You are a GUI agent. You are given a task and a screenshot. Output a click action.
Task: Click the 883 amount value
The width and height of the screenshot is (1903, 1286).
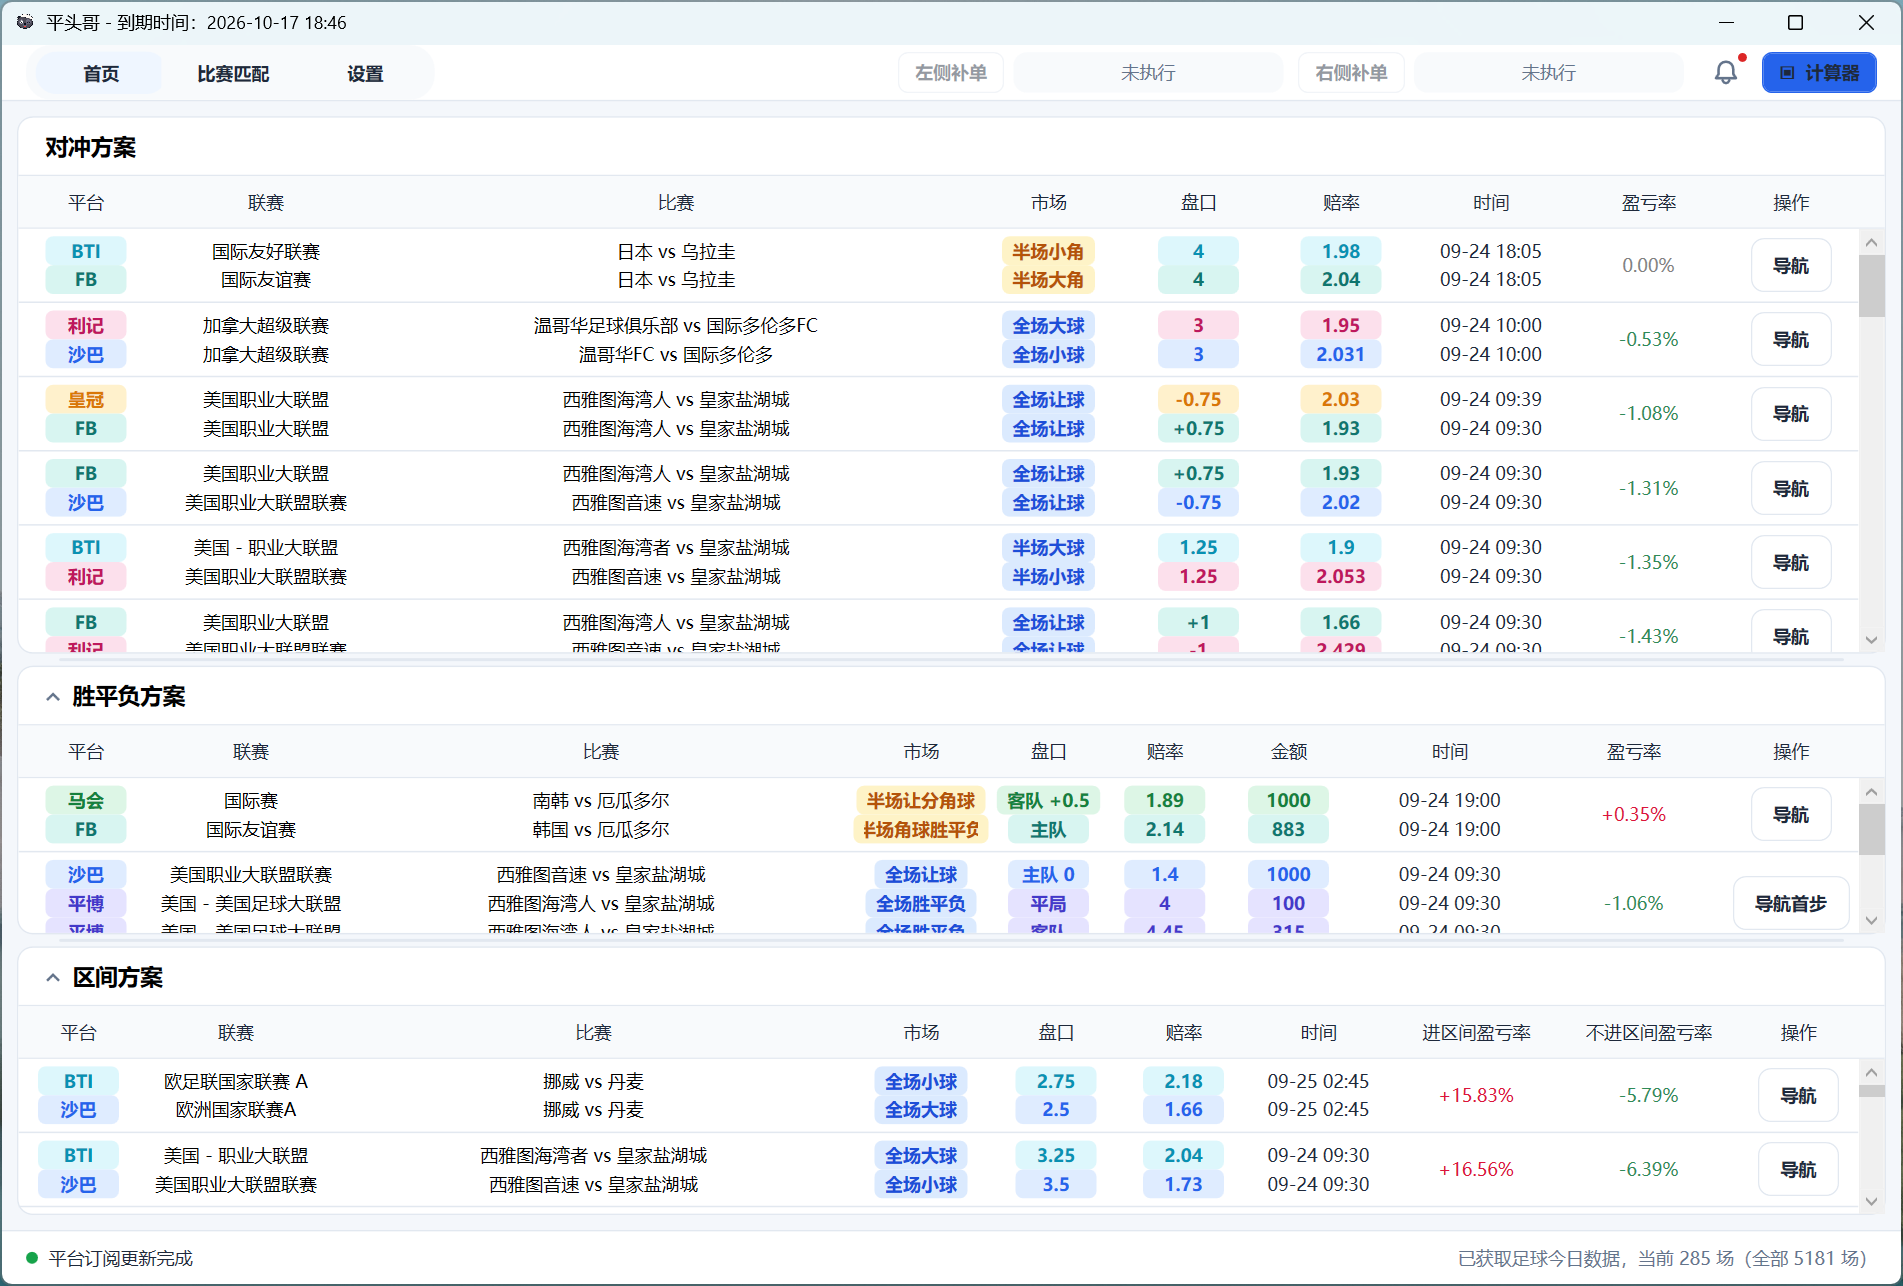[x=1288, y=830]
